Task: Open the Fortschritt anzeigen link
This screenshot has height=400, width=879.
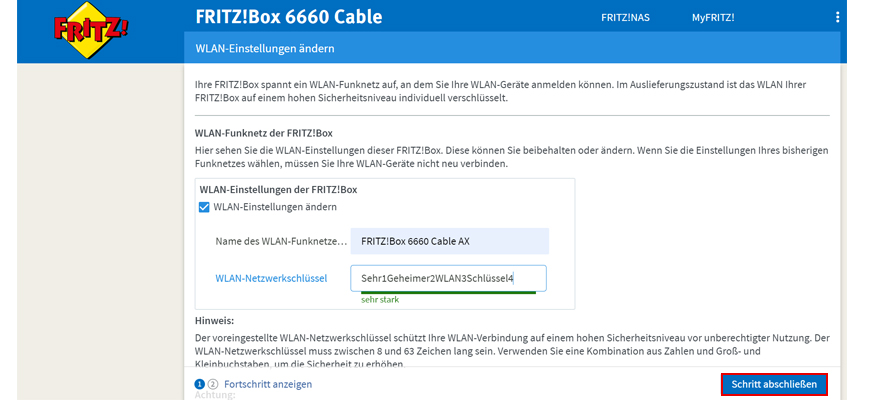Action: (x=268, y=384)
